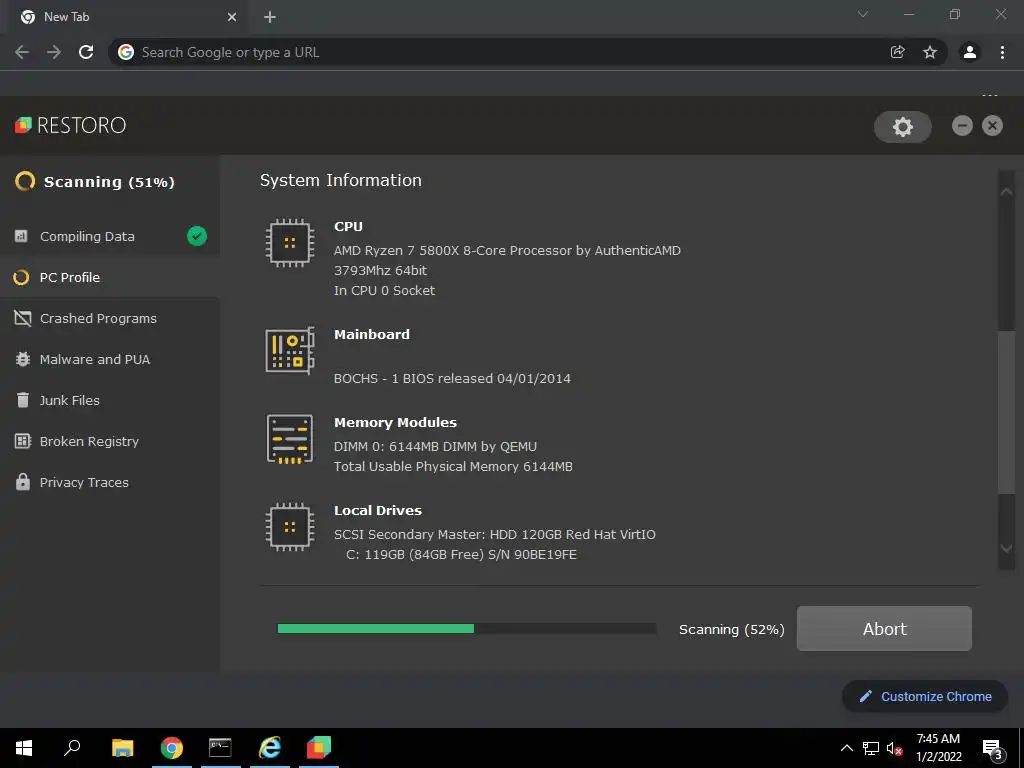Viewport: 1024px width, 768px height.
Task: Open Chrome three-dot menu
Action: point(1002,52)
